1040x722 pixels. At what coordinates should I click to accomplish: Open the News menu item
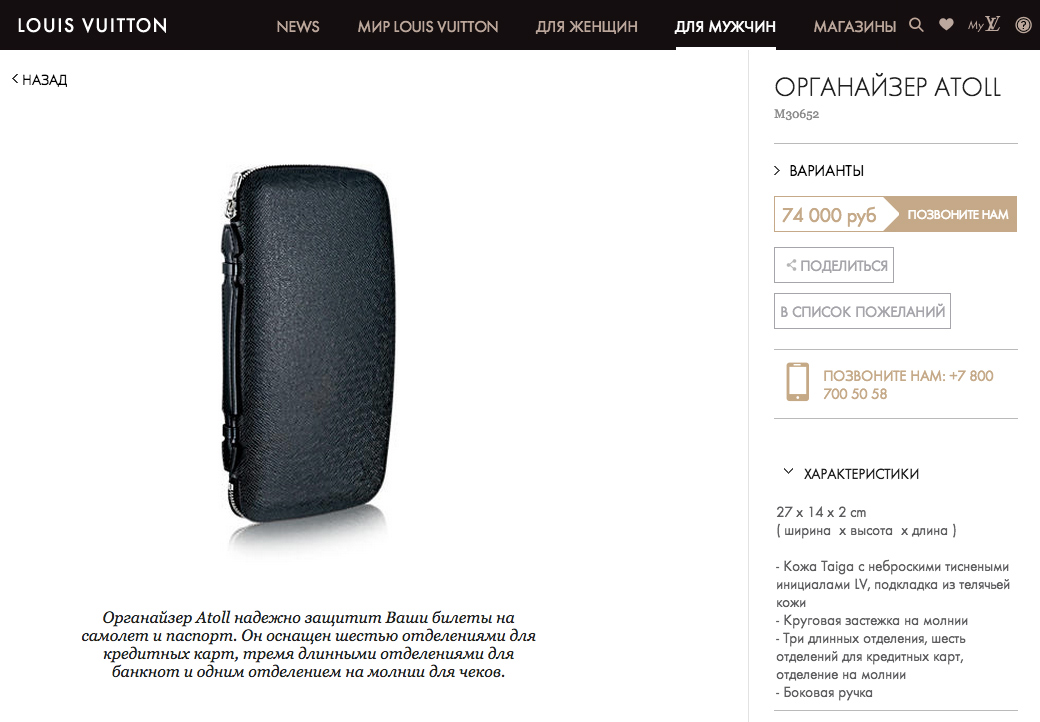click(x=298, y=27)
